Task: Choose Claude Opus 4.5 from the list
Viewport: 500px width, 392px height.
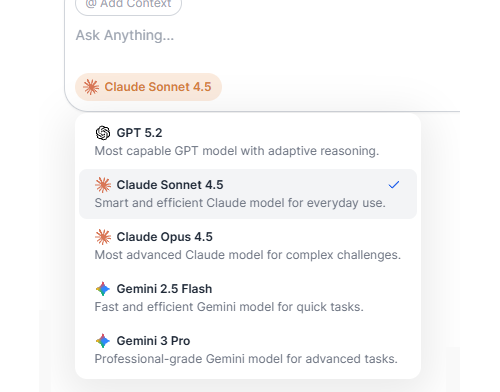Action: [x=248, y=246]
